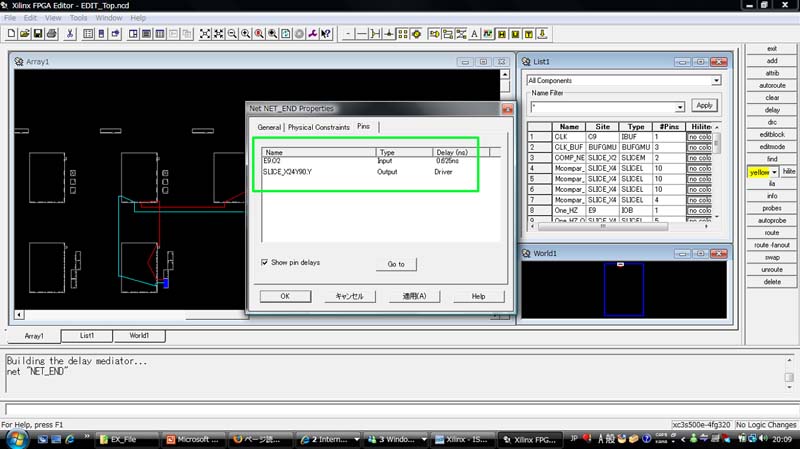This screenshot has width=800, height=449.
Task: Click the Zoom In magnifier with plus
Action: 245,34
